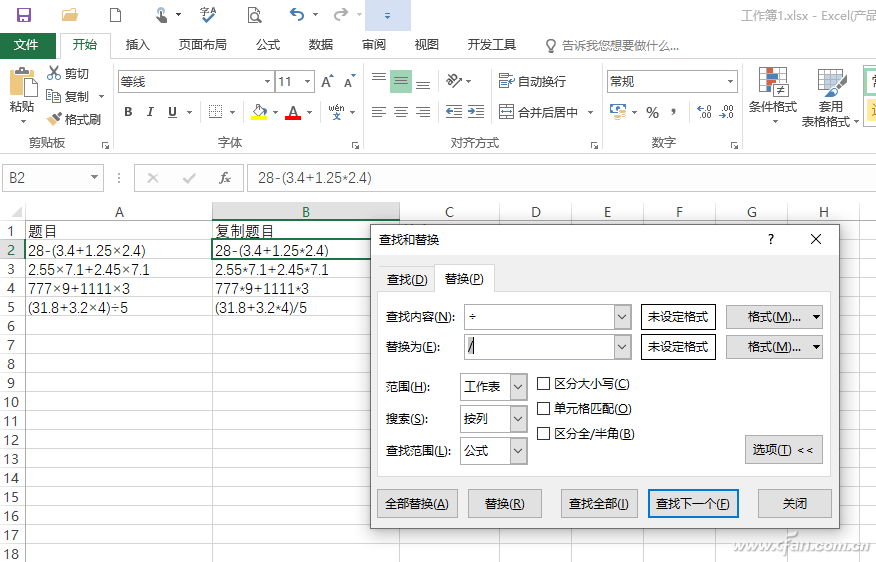This screenshot has width=876, height=562.
Task: Click the Spelling check icon
Action: click(x=208, y=15)
